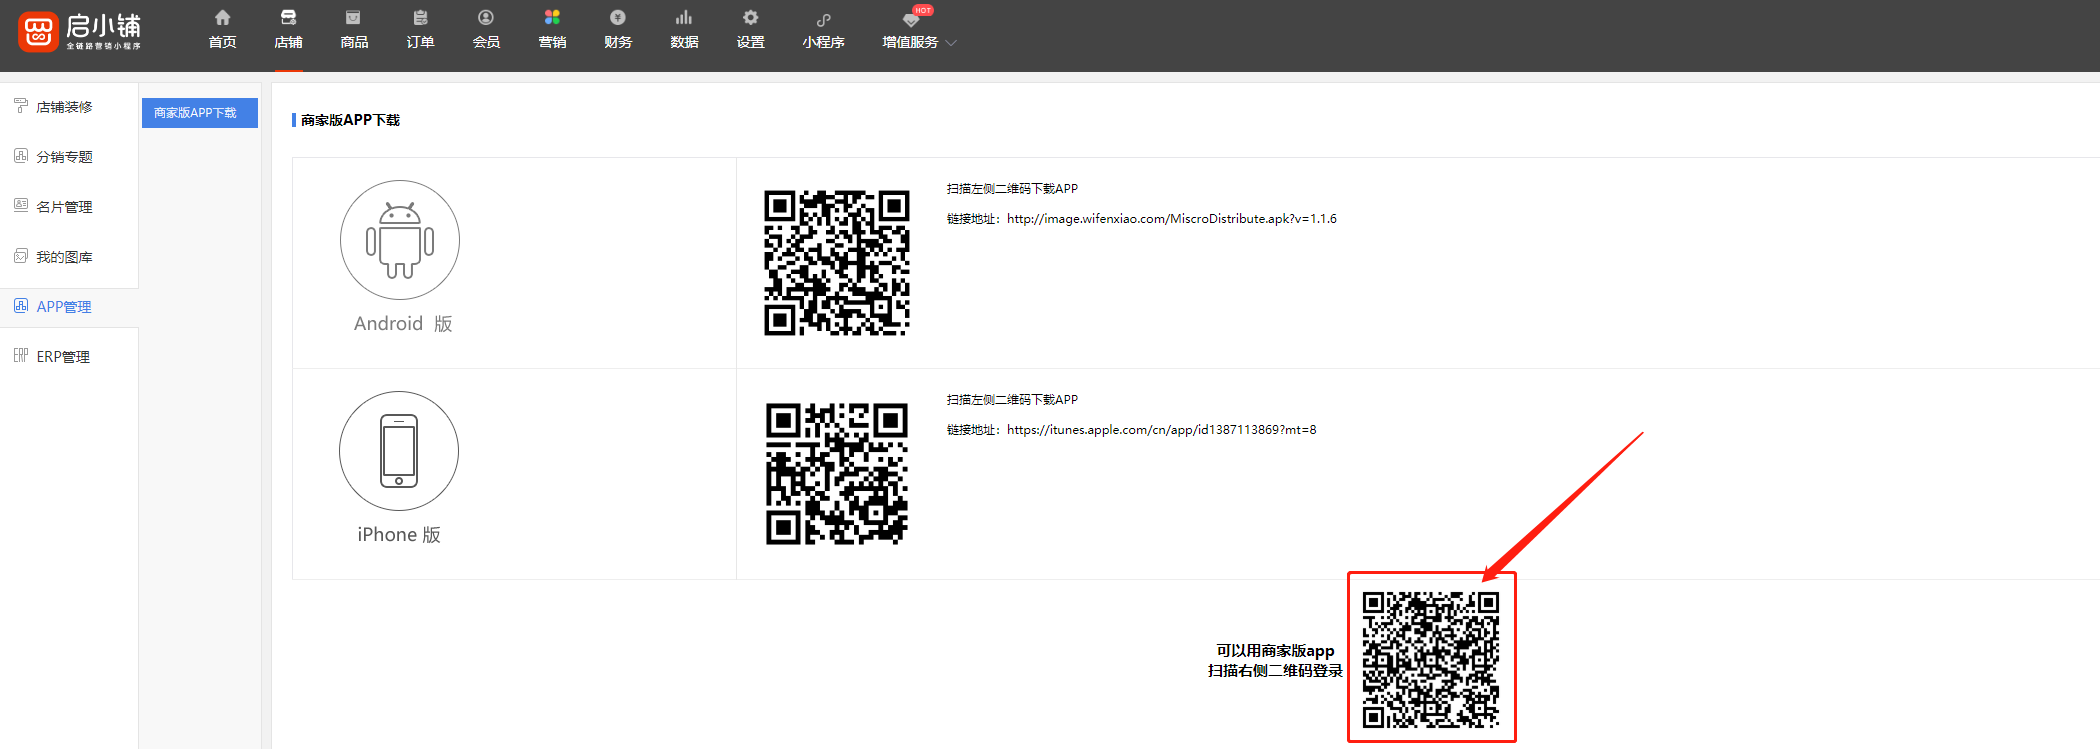This screenshot has width=2100, height=749.
Task: Open the 增值服务 top navigation label
Action: pyautogui.click(x=910, y=42)
